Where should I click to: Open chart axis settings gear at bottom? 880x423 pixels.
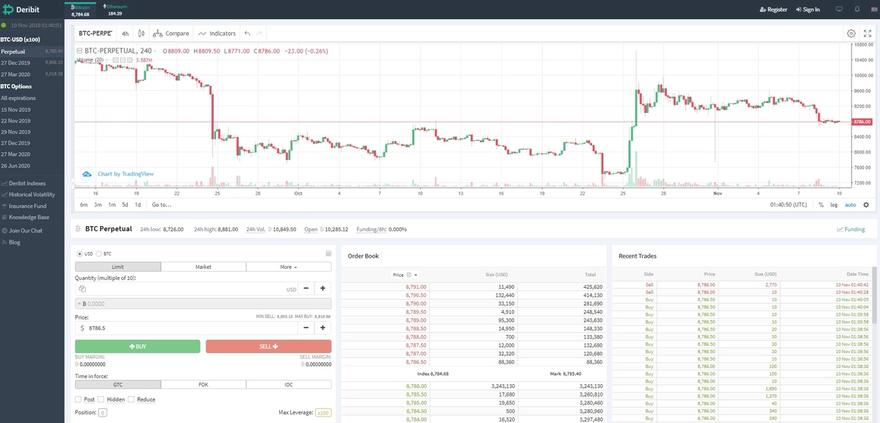click(x=866, y=205)
